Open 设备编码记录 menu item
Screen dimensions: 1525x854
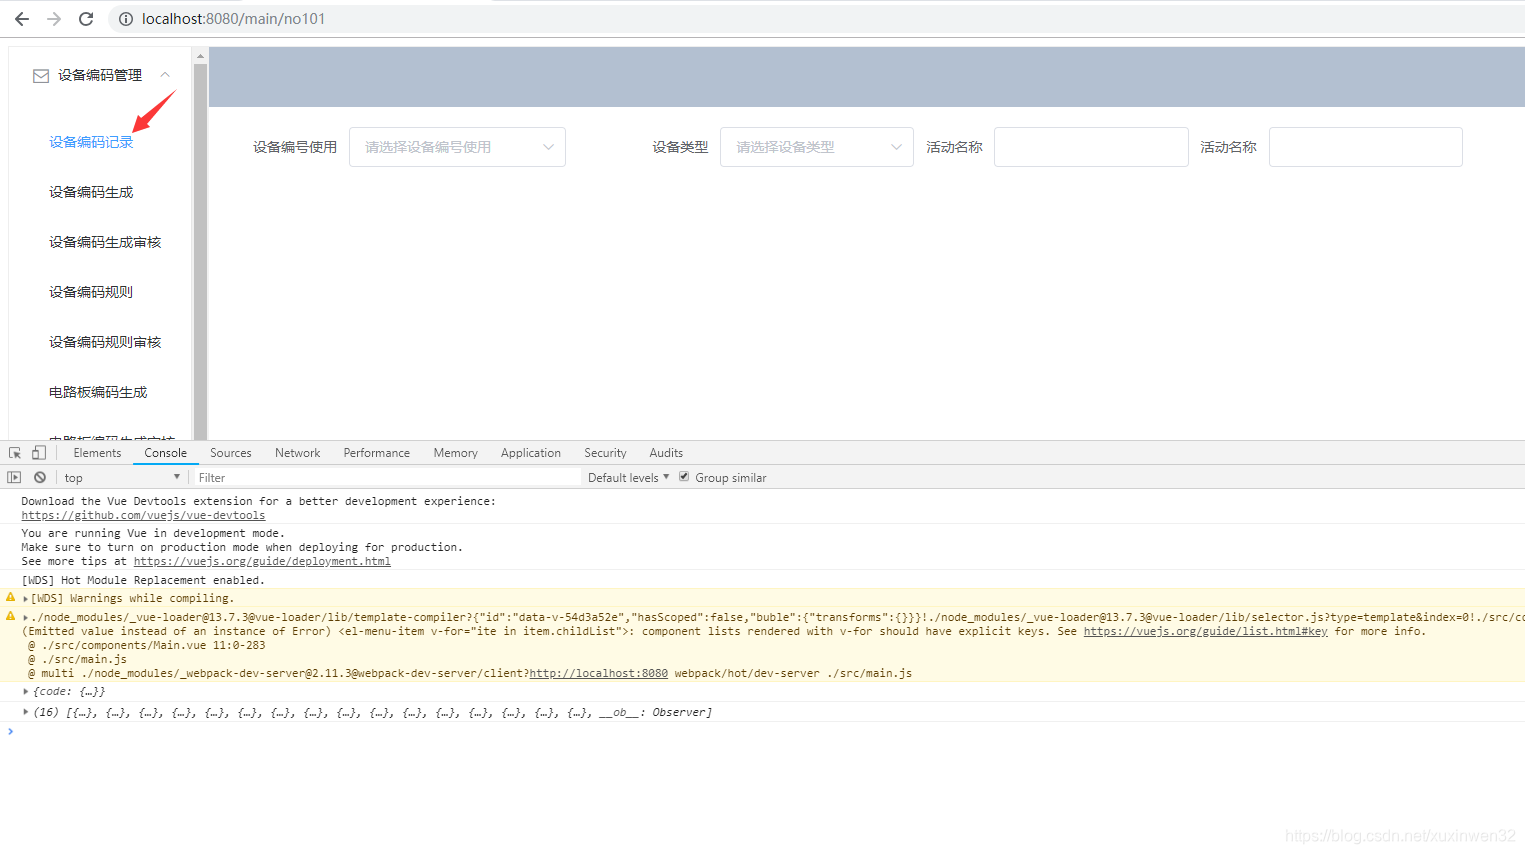tap(91, 142)
